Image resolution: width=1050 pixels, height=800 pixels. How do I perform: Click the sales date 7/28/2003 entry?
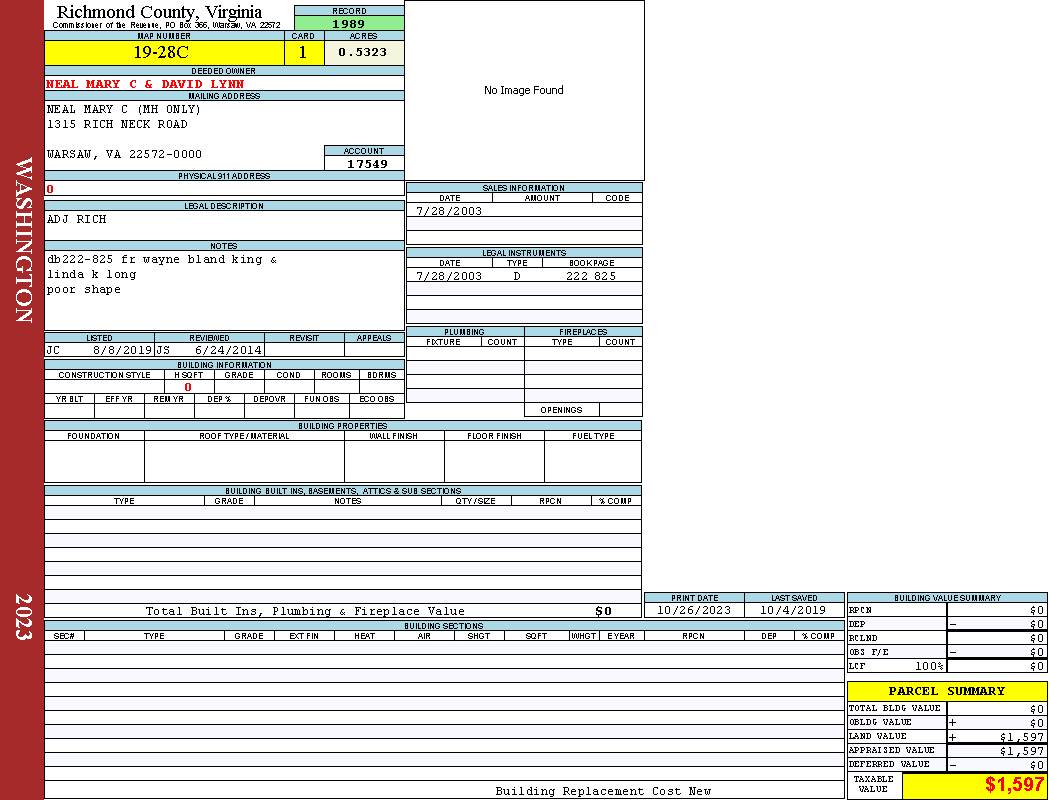point(449,211)
